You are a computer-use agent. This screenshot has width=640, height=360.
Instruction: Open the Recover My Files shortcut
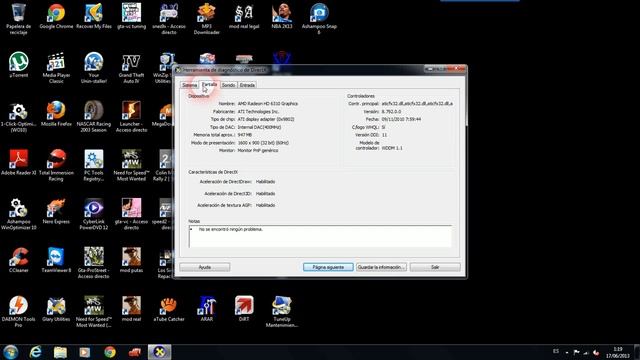[x=94, y=16]
